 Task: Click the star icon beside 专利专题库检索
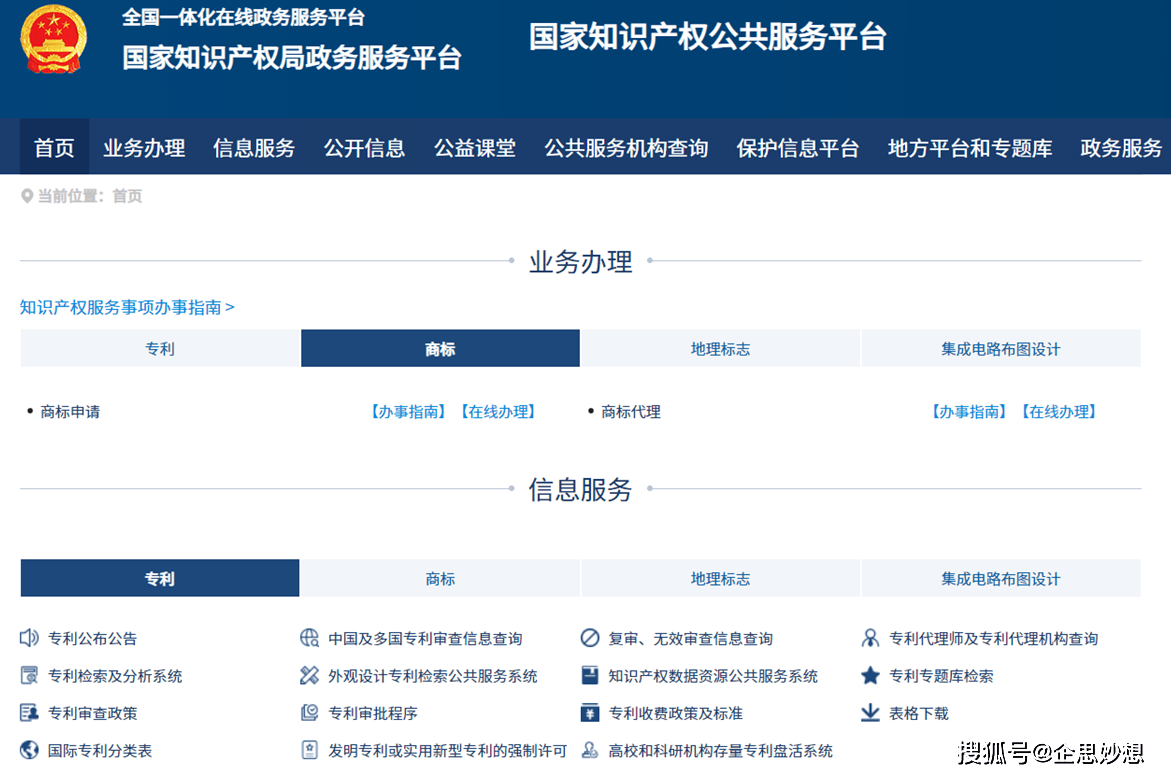point(870,676)
